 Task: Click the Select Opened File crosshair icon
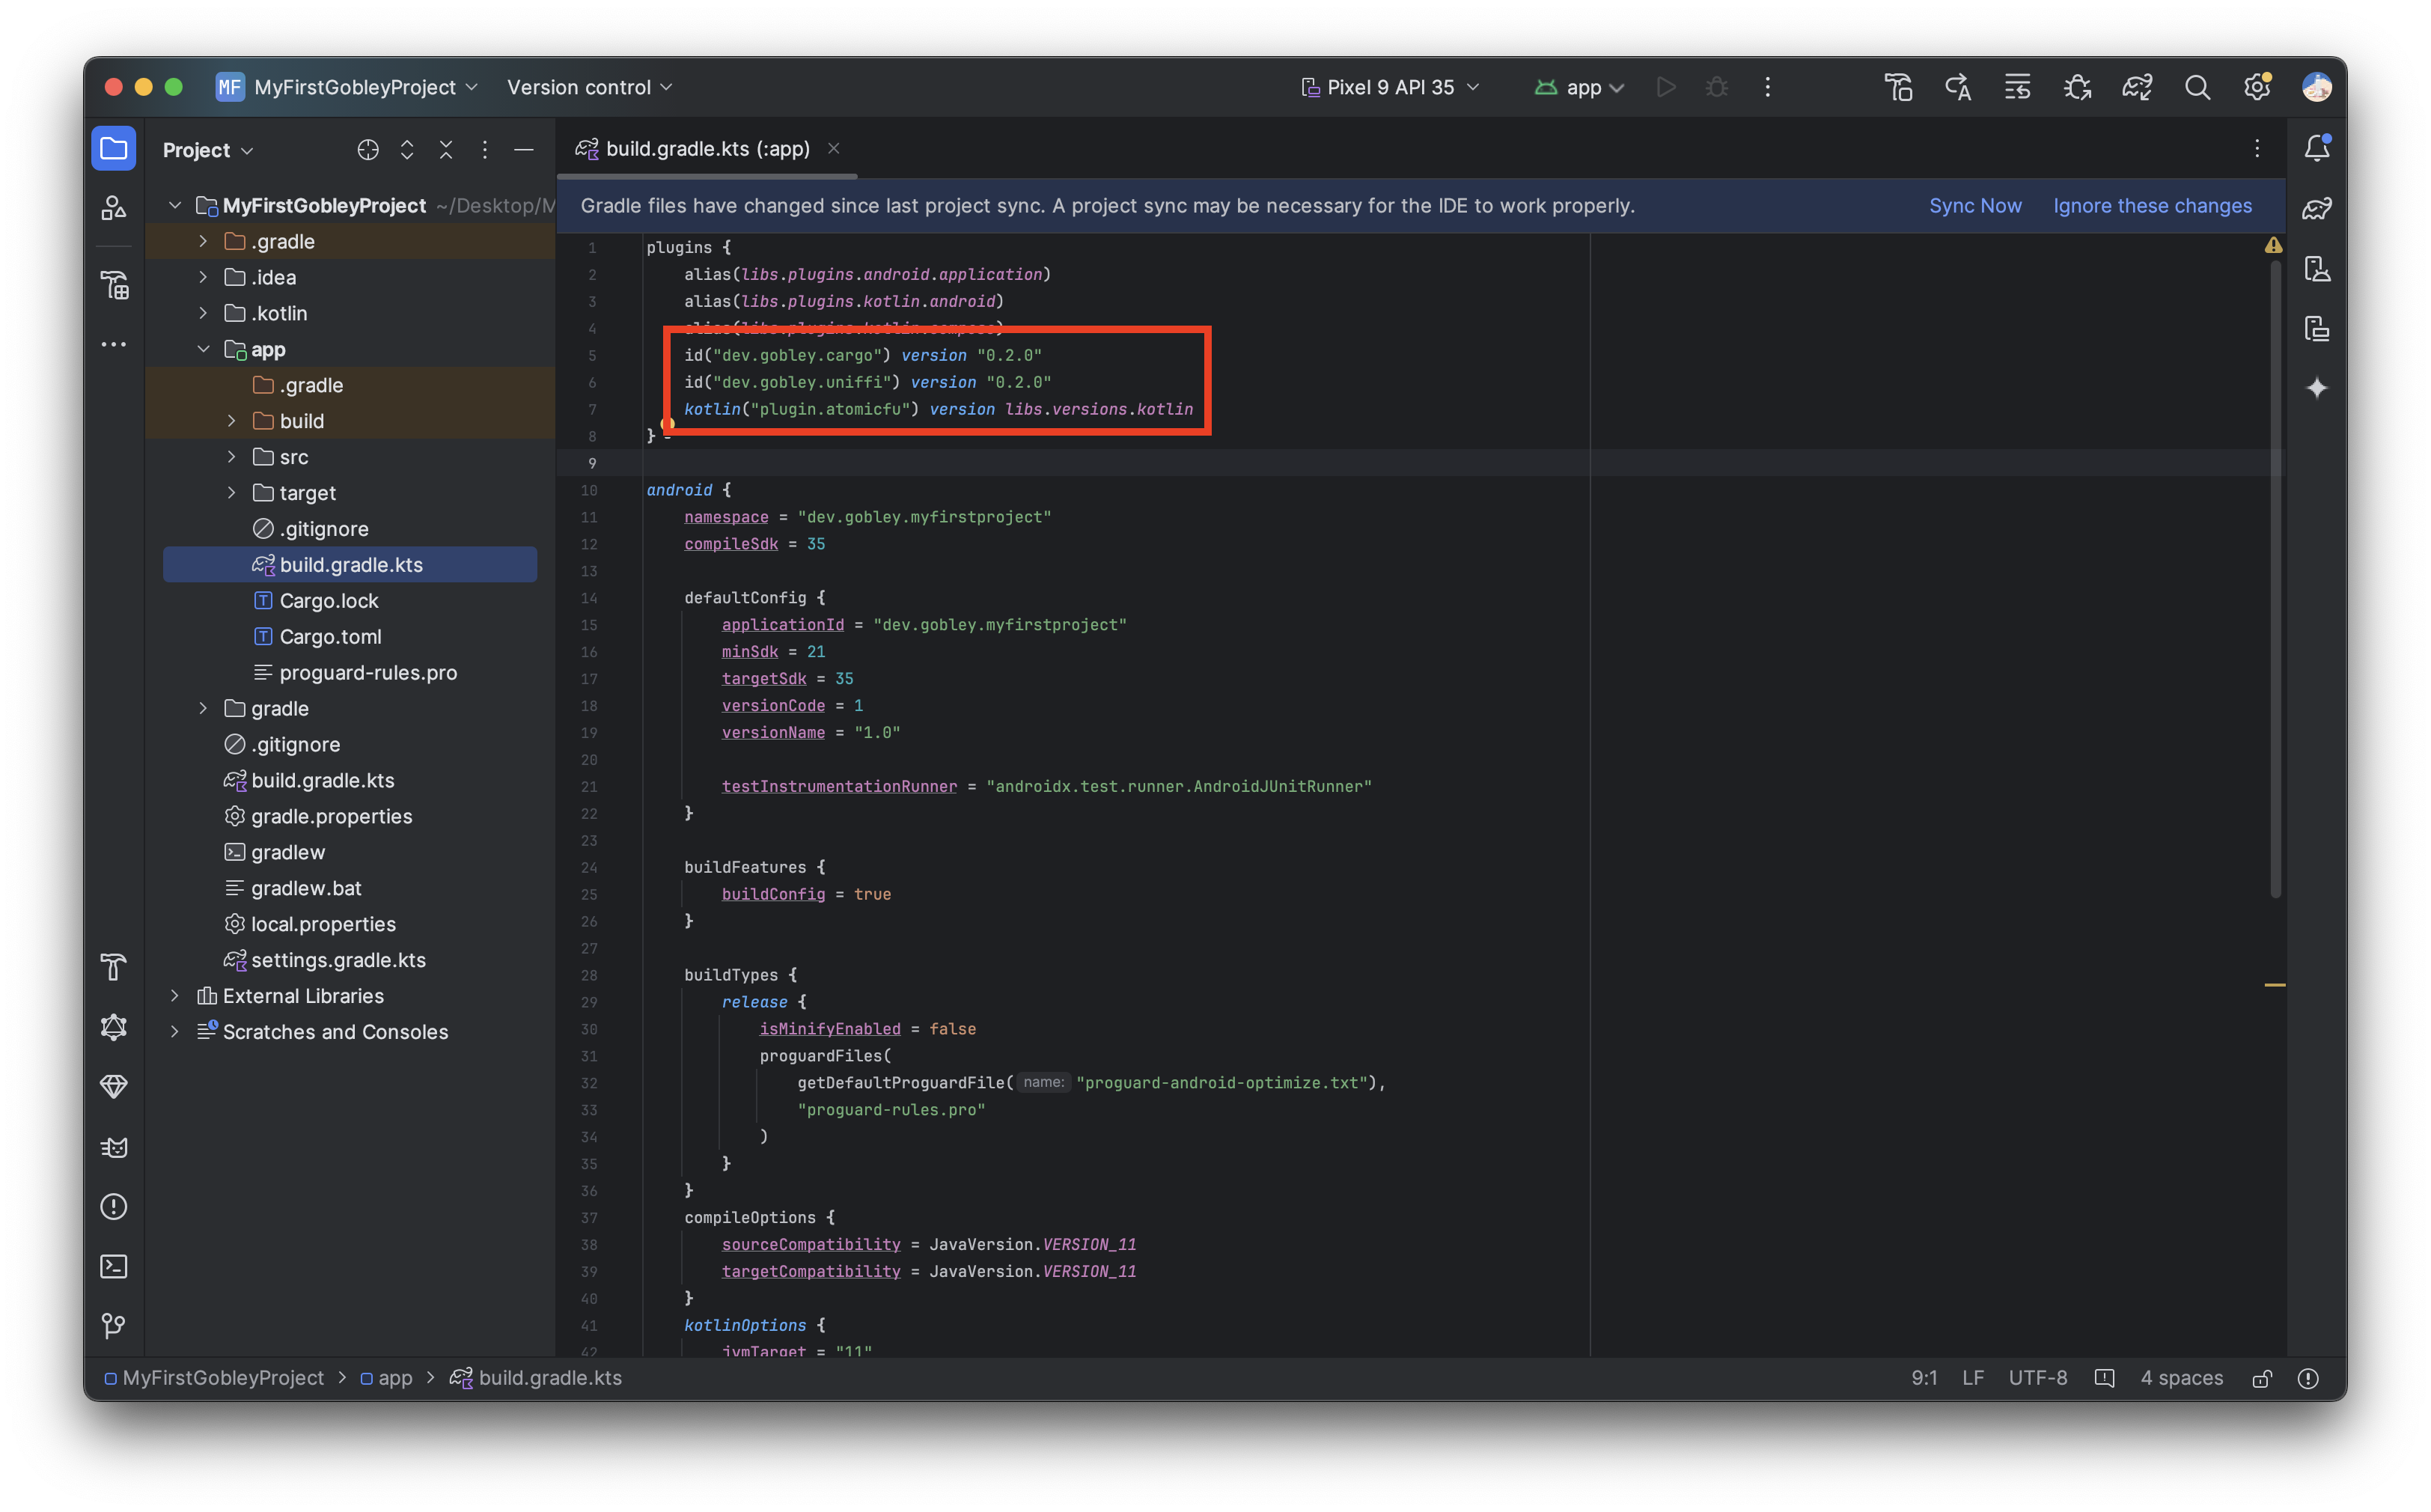pos(368,150)
